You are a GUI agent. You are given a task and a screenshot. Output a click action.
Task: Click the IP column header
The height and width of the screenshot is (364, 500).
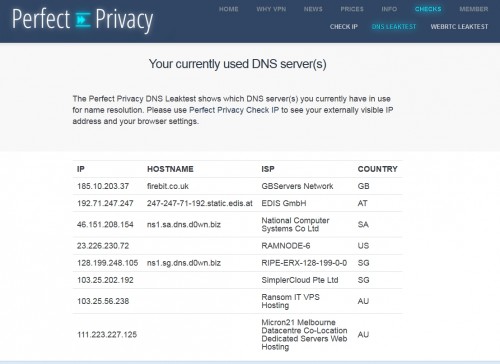[81, 169]
